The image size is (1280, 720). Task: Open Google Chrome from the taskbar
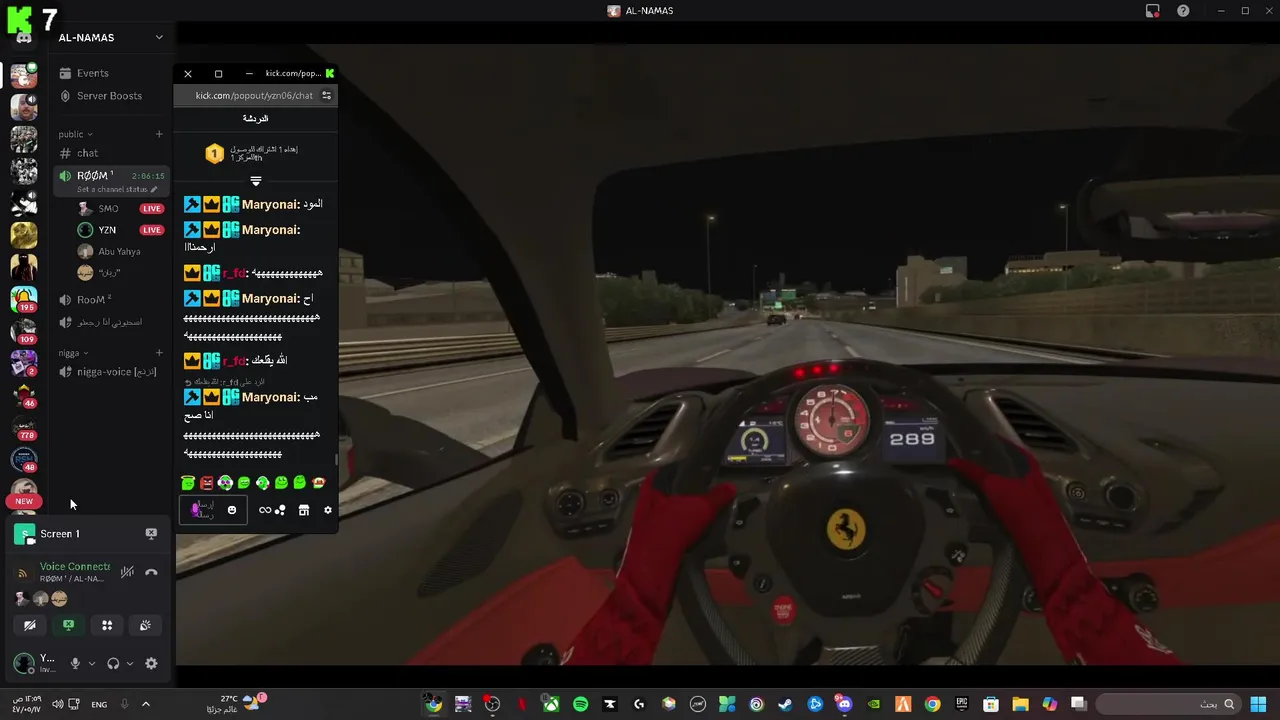pos(932,704)
